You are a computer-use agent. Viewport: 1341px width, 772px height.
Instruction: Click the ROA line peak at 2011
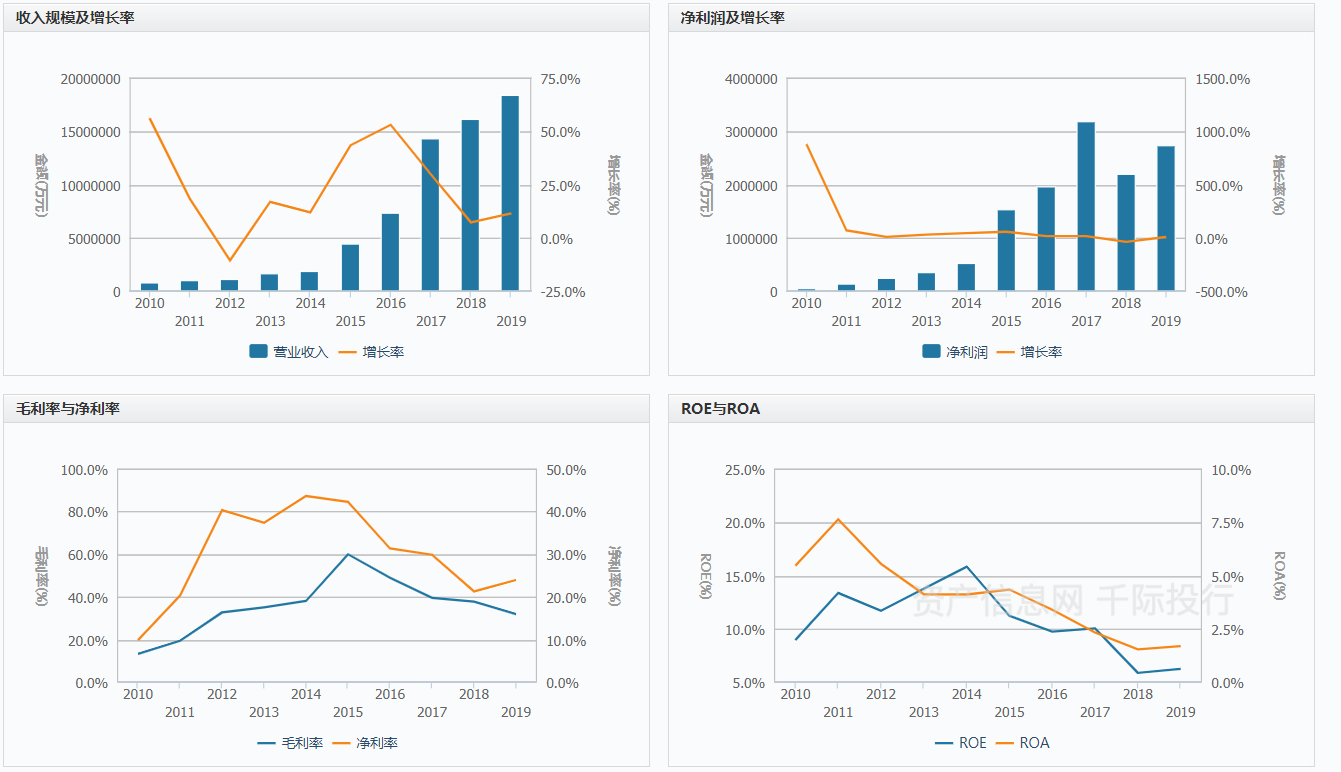click(x=838, y=519)
